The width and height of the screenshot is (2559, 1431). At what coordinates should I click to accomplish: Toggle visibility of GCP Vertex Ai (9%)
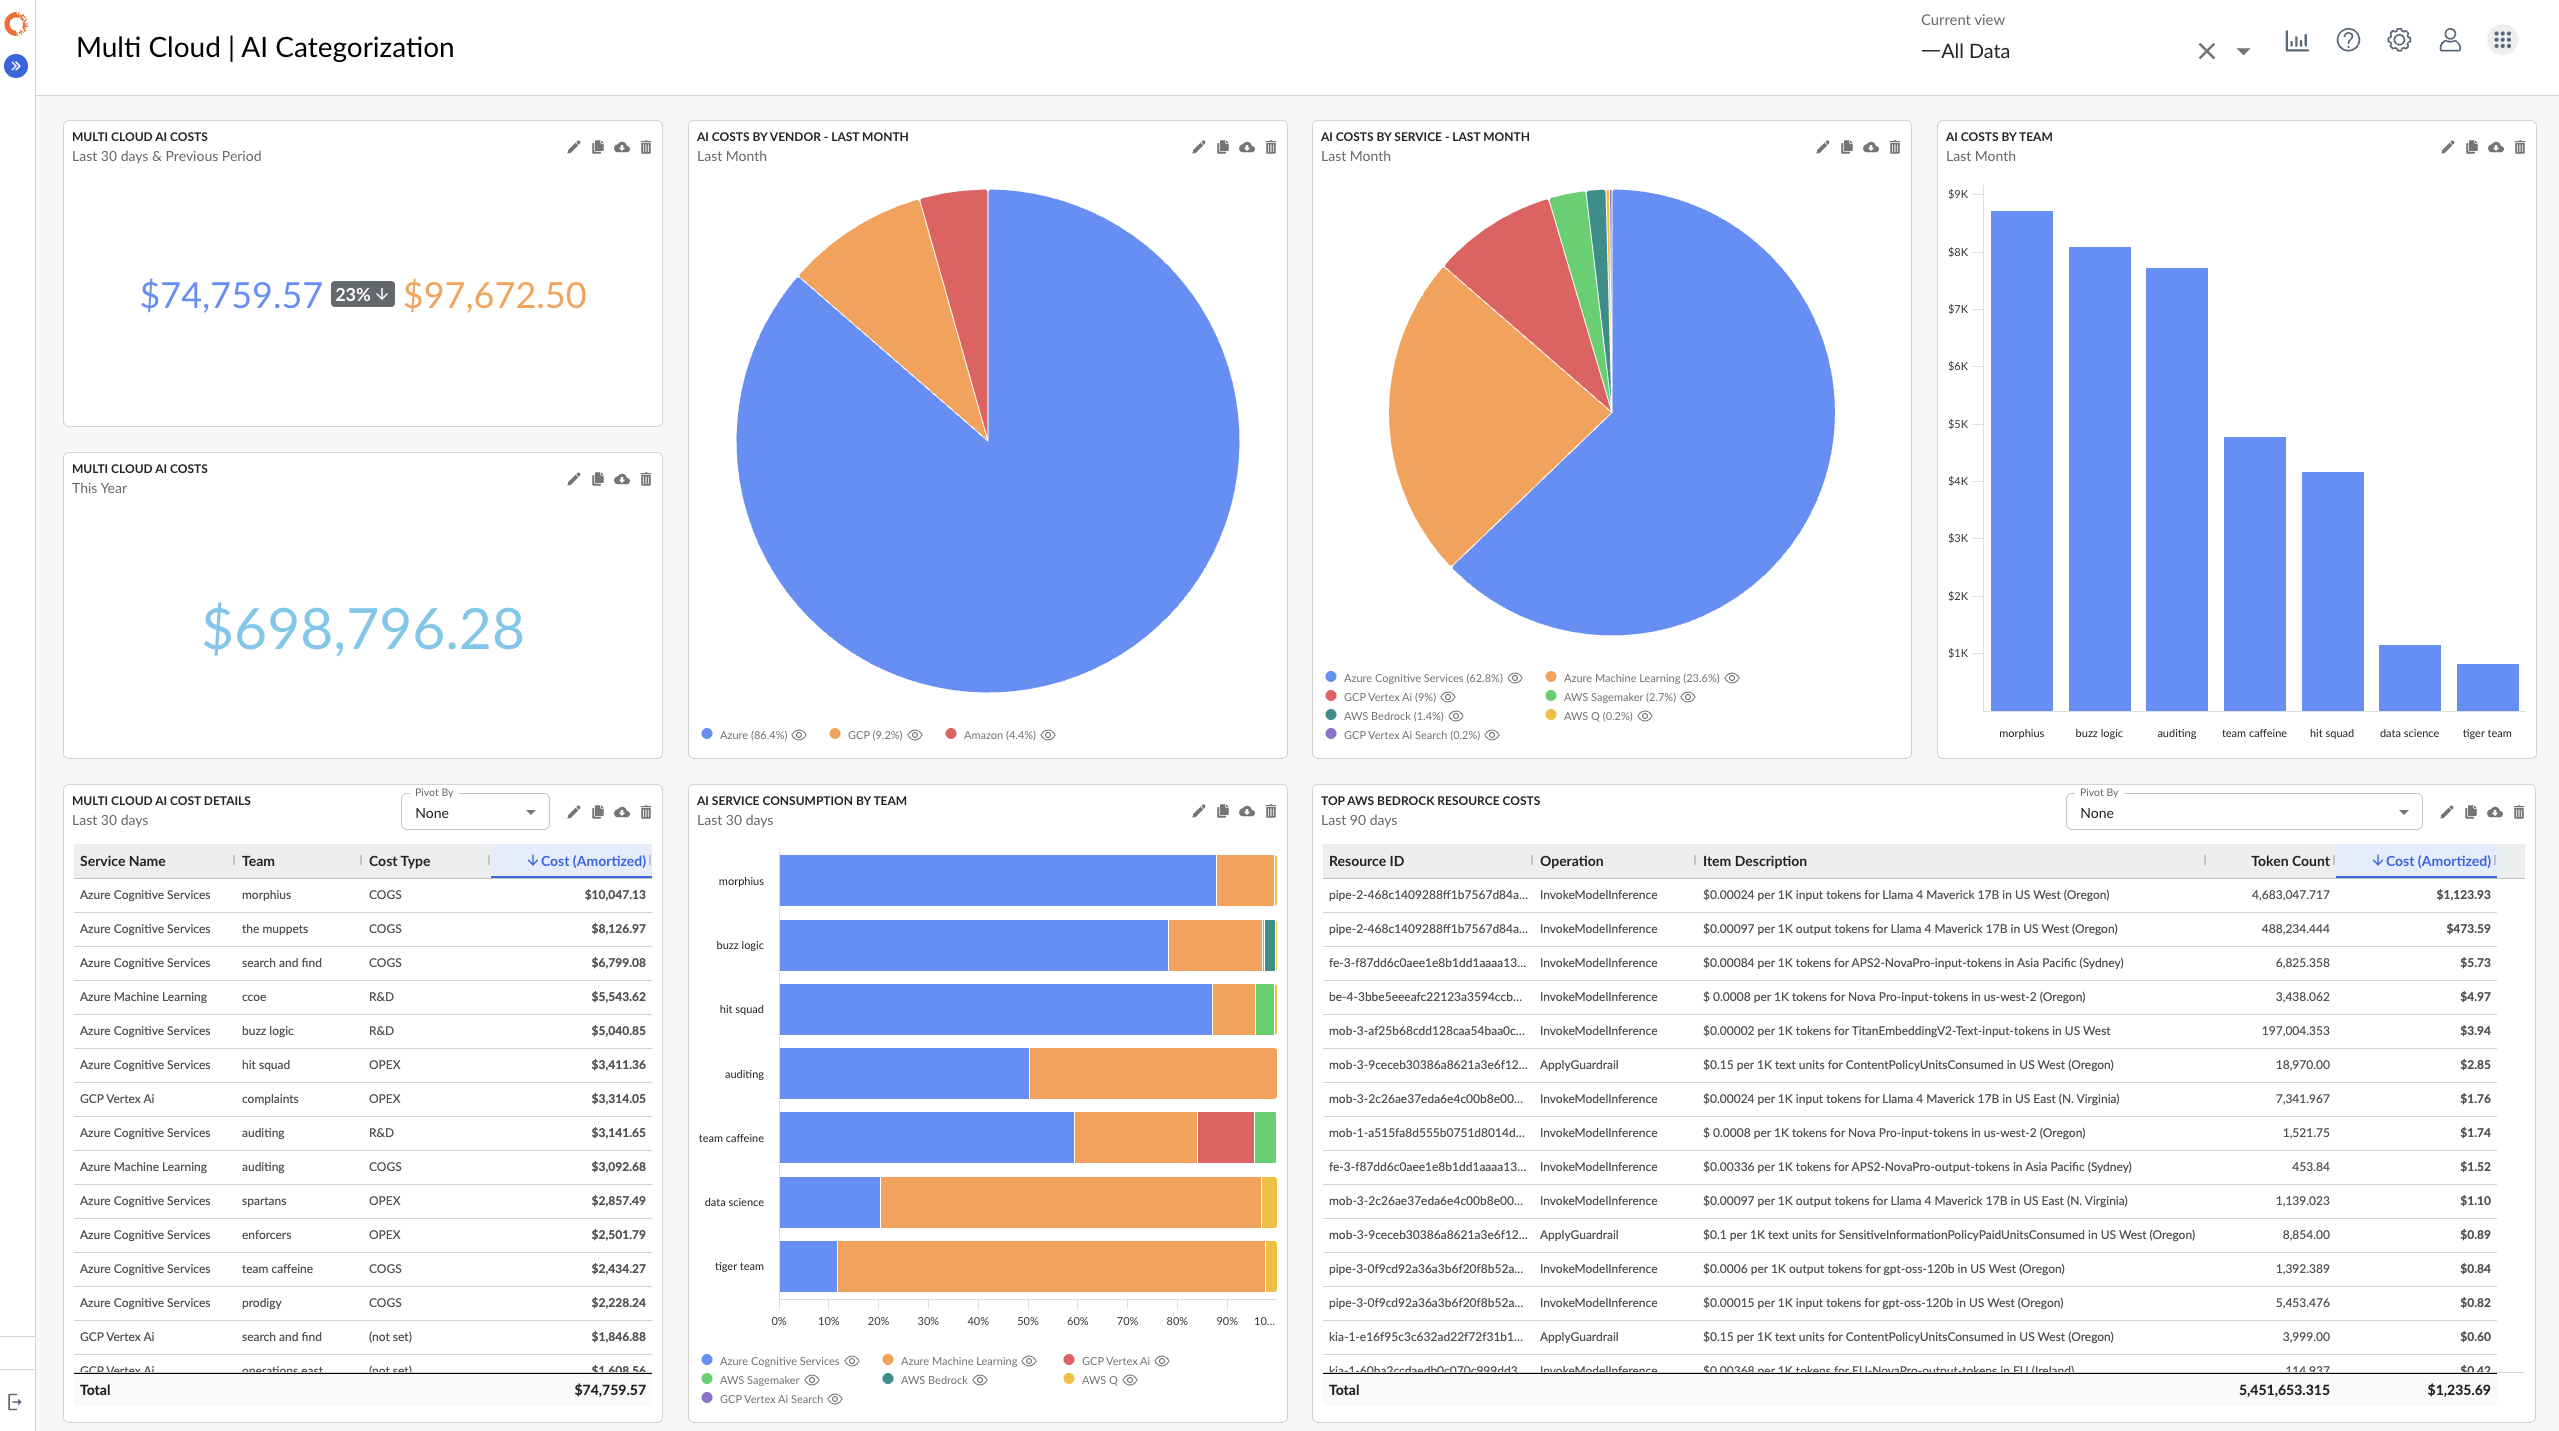pyautogui.click(x=1447, y=697)
